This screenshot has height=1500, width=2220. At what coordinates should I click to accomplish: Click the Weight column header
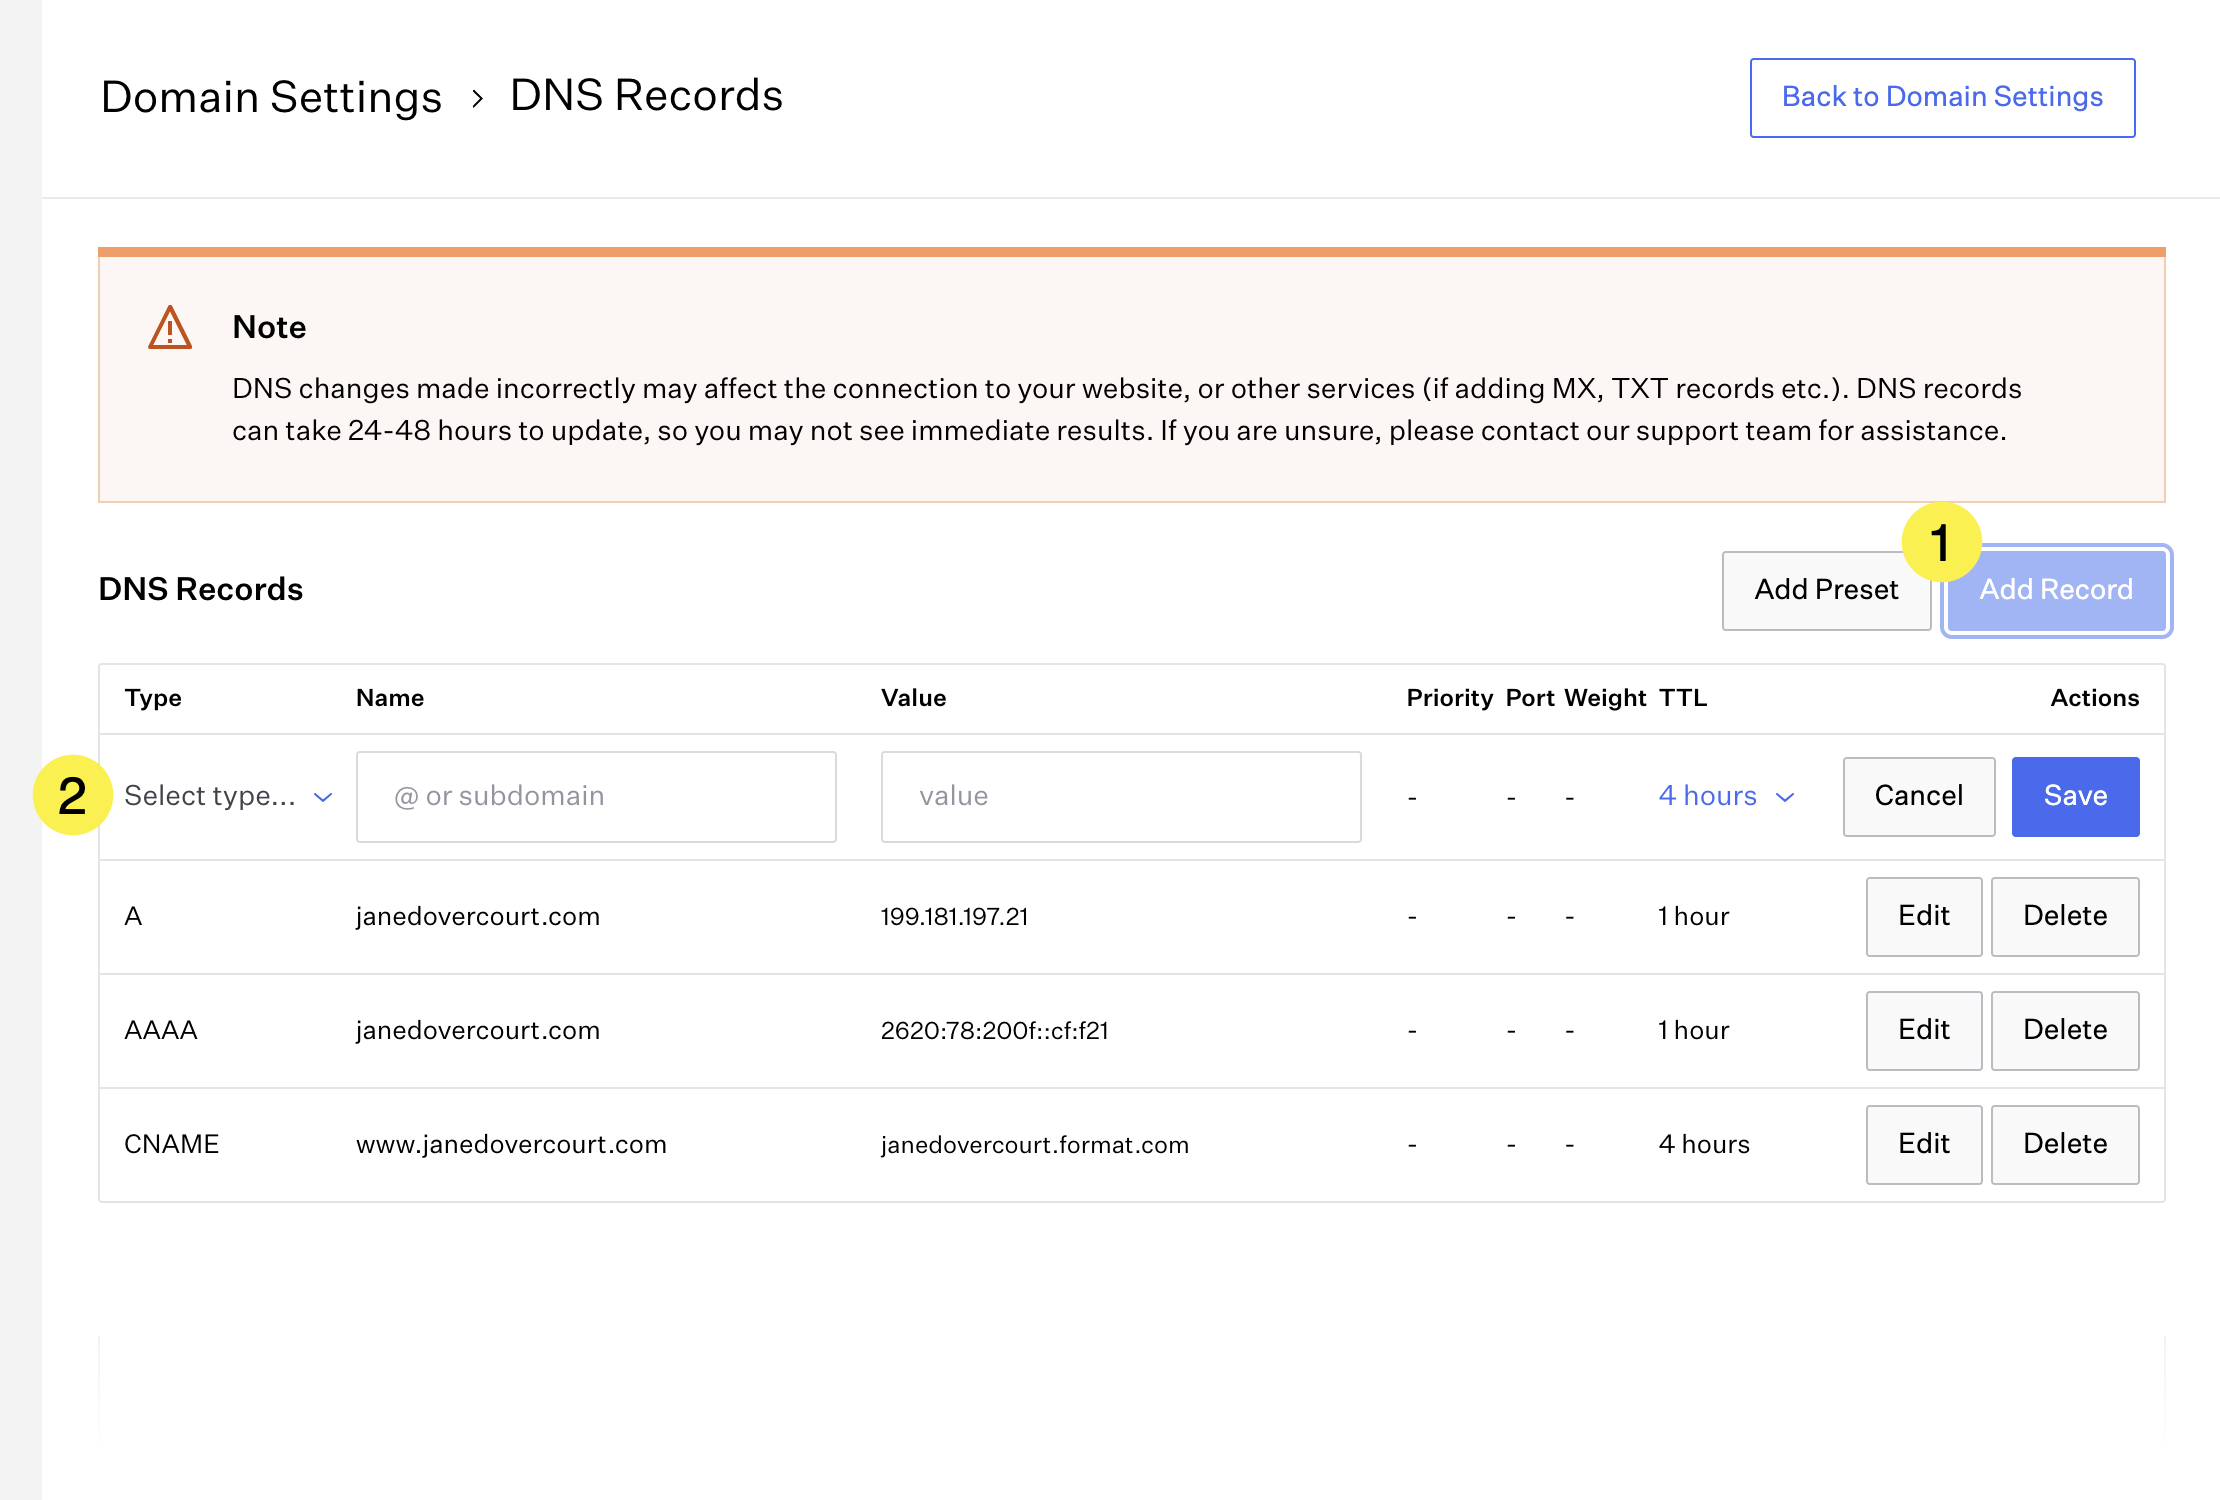[x=1605, y=698]
